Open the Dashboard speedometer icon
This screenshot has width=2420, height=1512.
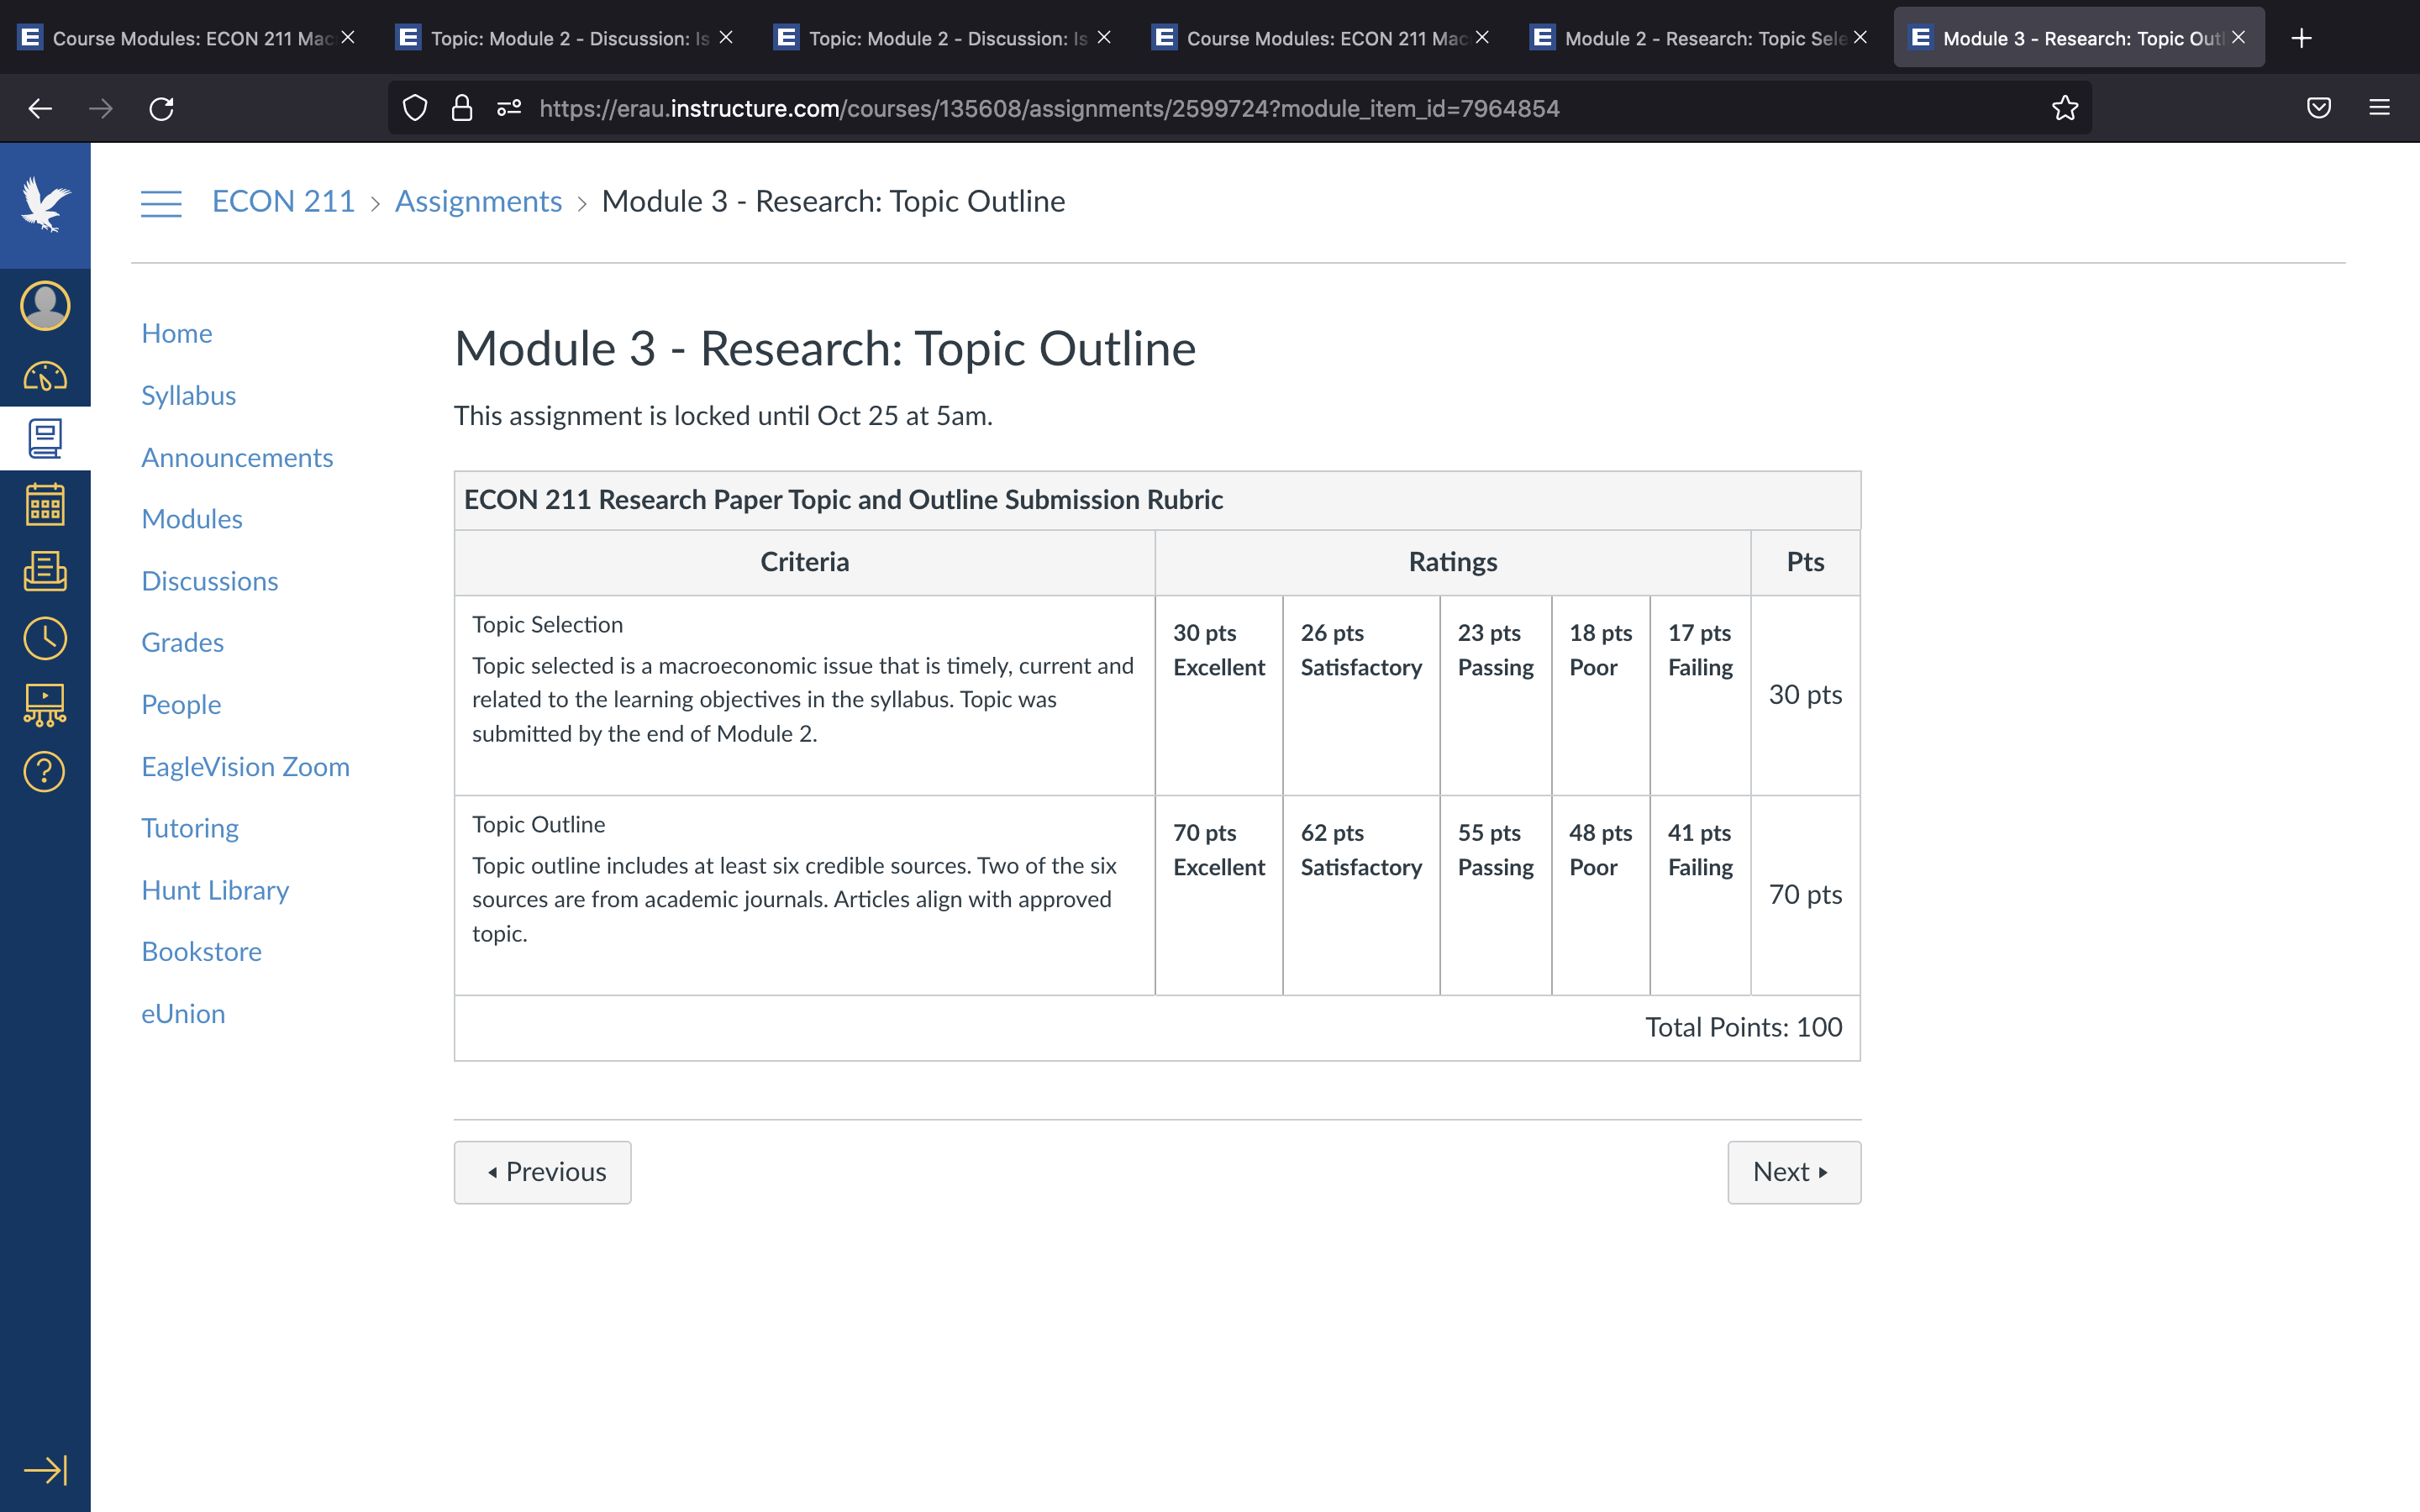(45, 377)
